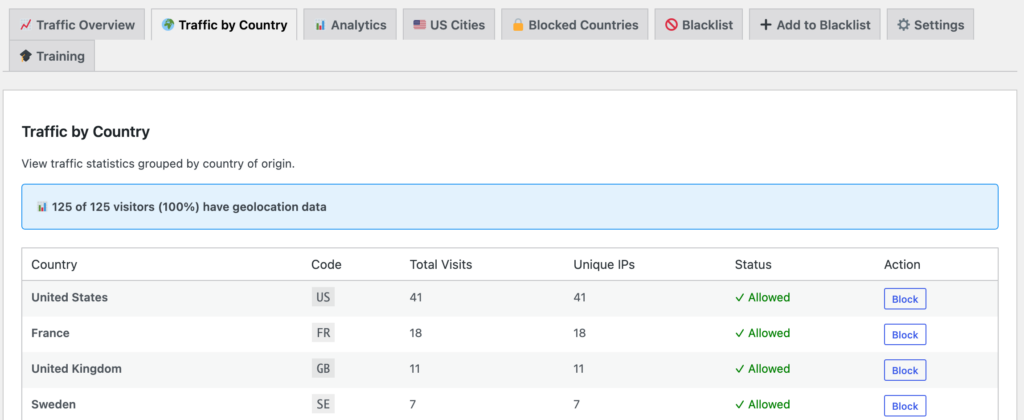Screen dimensions: 1024x420
Task: Click the Code column header
Action: 327,265
